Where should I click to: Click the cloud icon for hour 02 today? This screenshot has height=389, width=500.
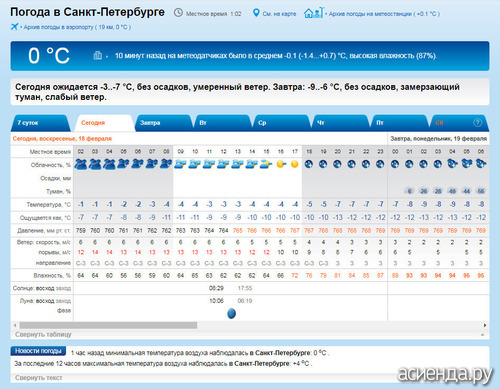click(x=81, y=164)
